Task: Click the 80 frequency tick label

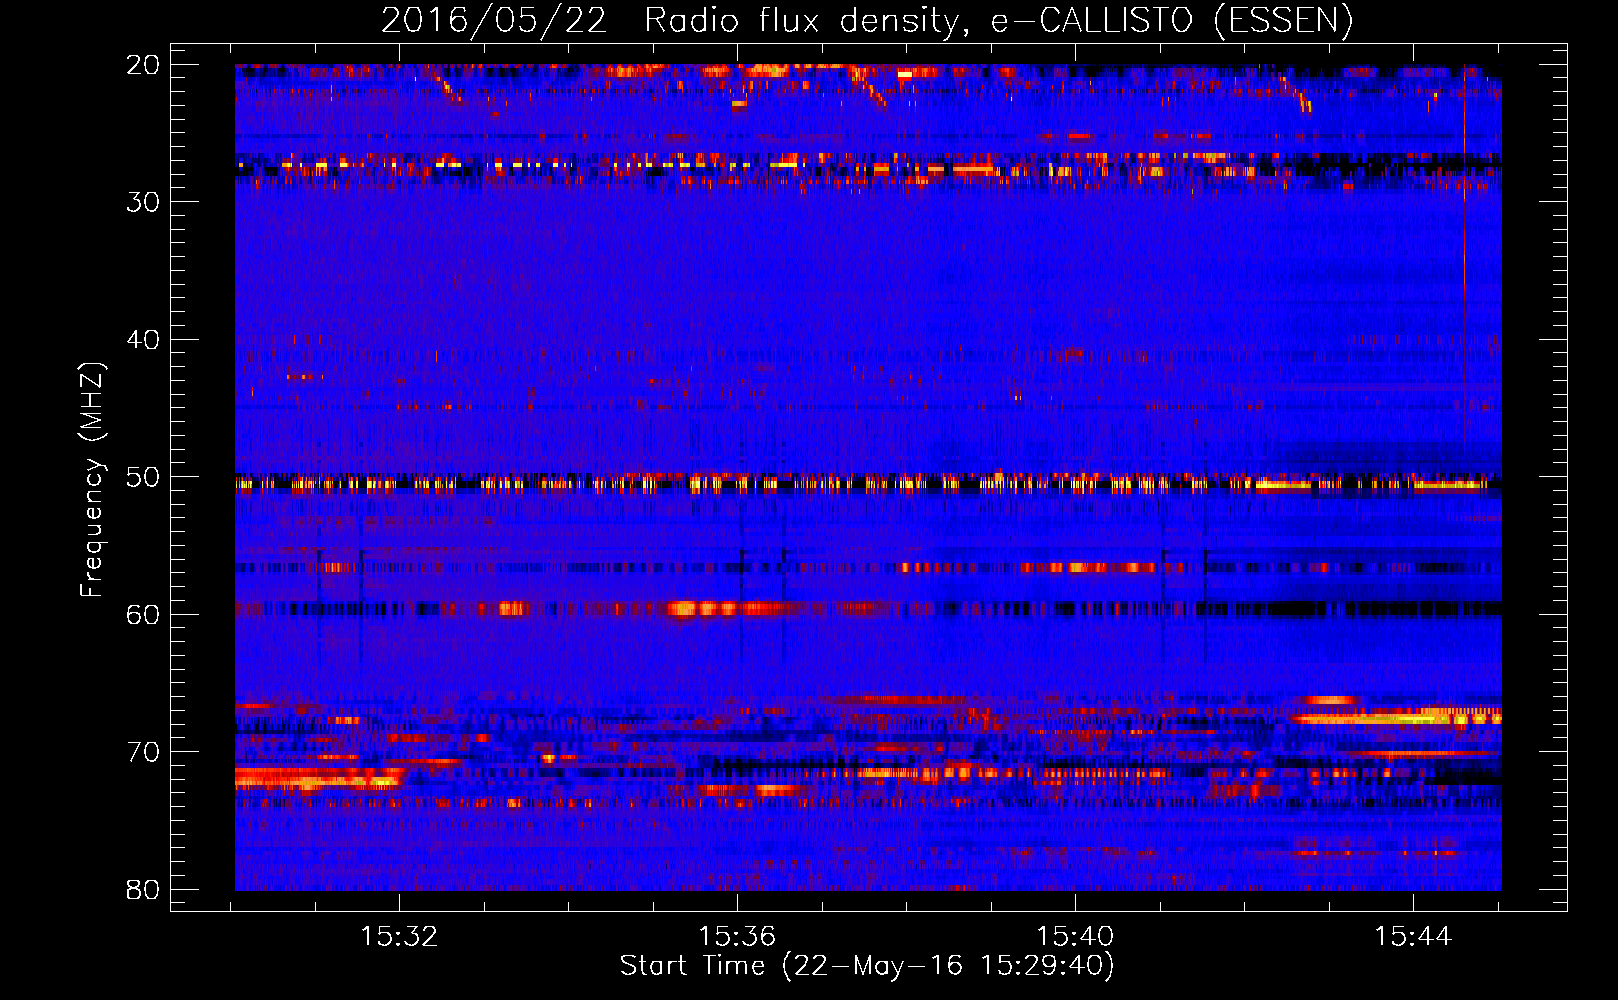Action: pyautogui.click(x=143, y=889)
